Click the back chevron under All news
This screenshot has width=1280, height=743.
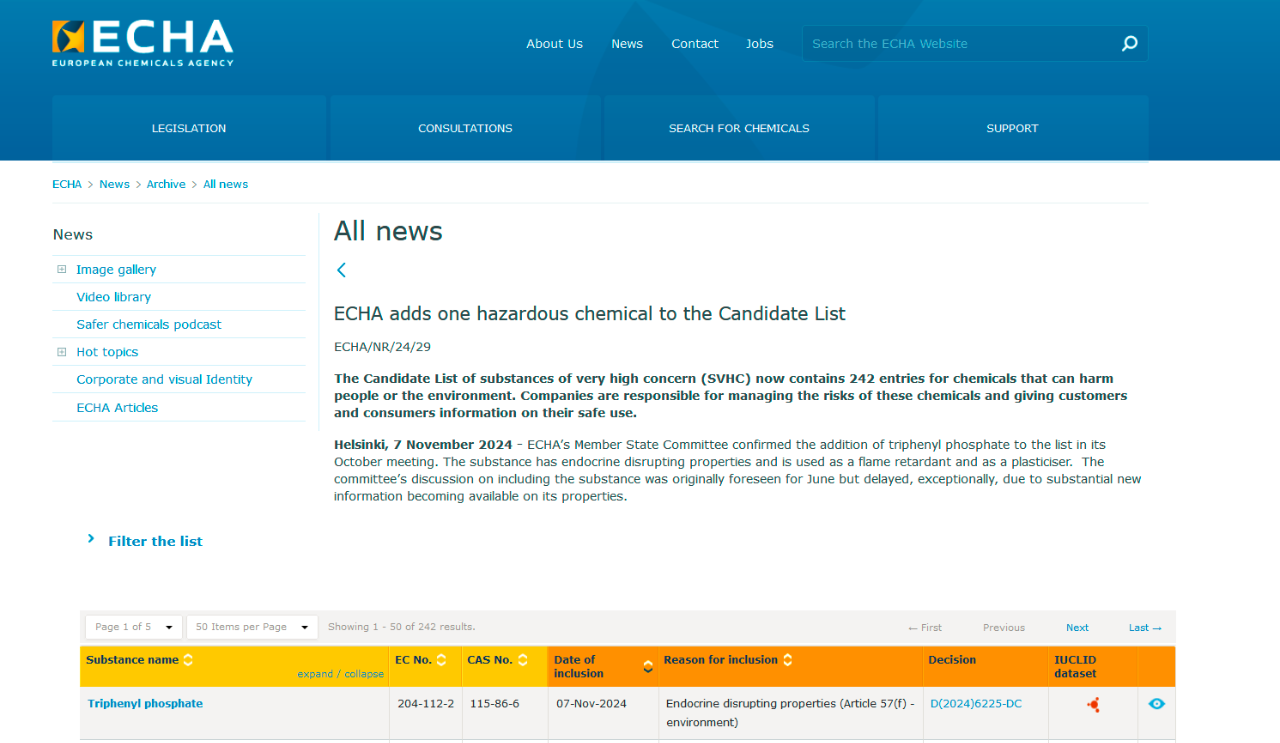pyautogui.click(x=341, y=270)
